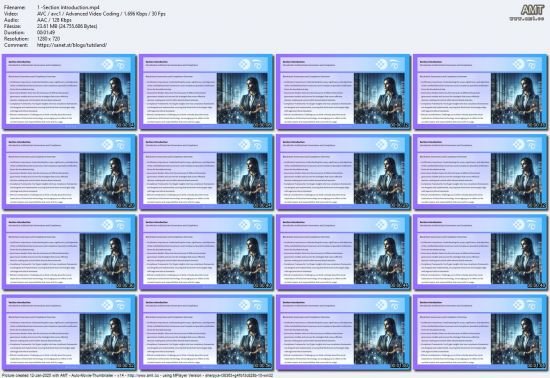Click the duration value '00:01:49'

point(46,33)
